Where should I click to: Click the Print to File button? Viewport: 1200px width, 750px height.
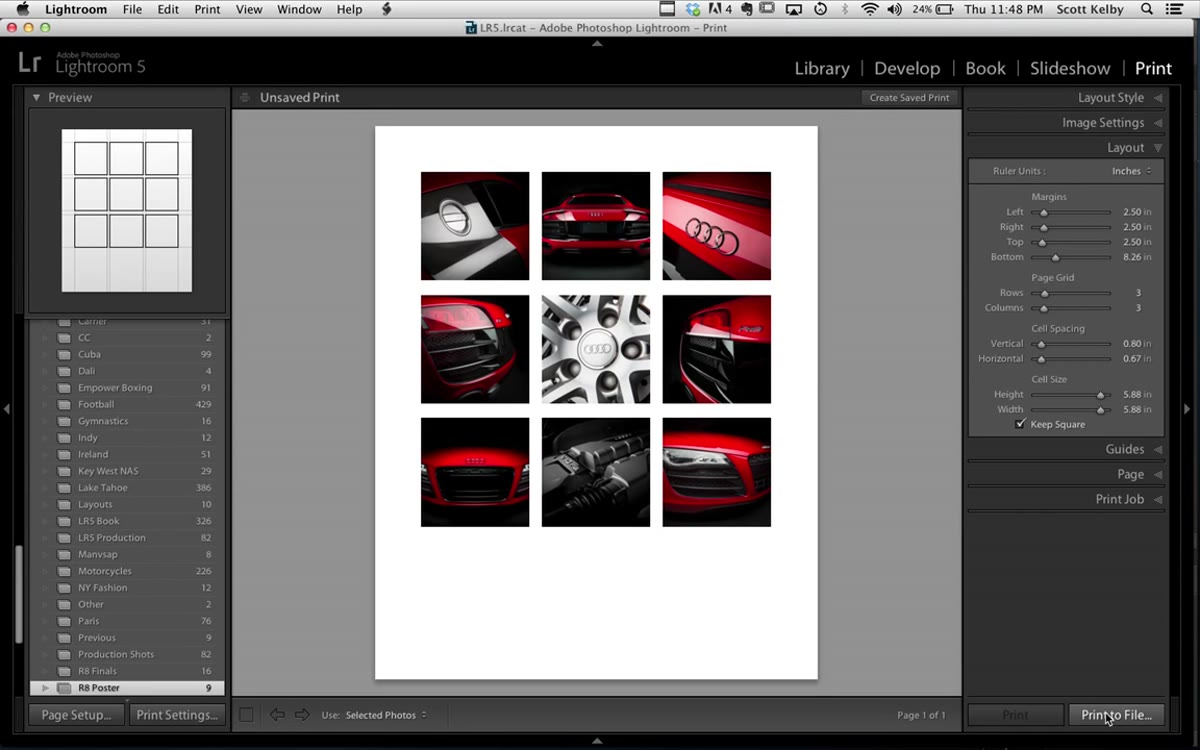[1116, 715]
